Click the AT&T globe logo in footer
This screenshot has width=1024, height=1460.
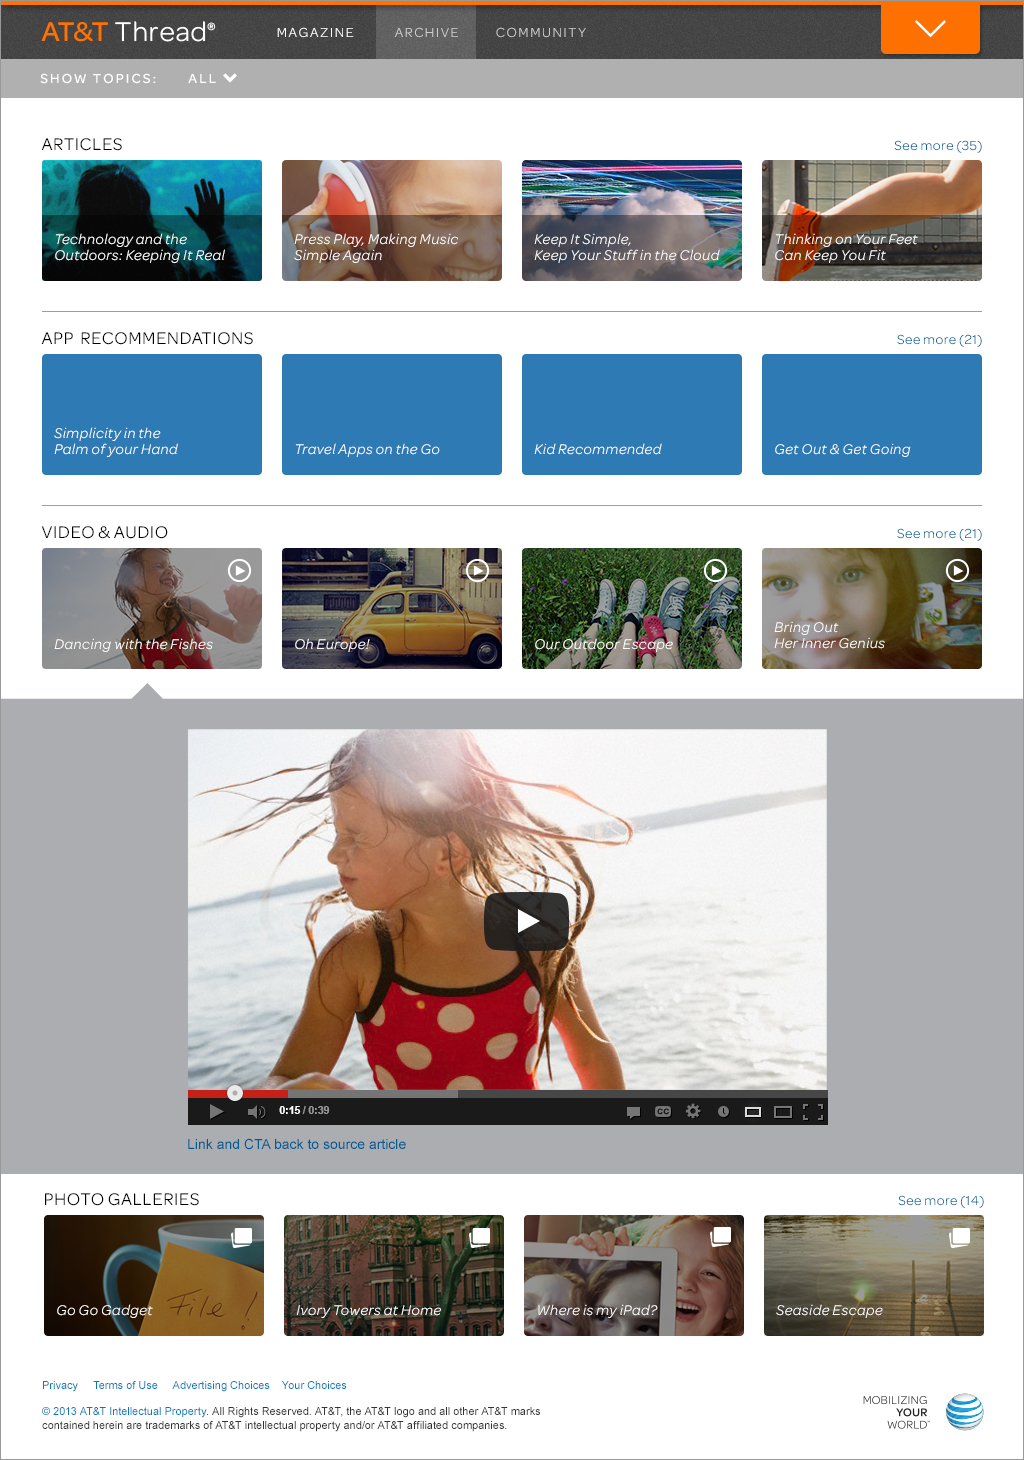tap(965, 1412)
